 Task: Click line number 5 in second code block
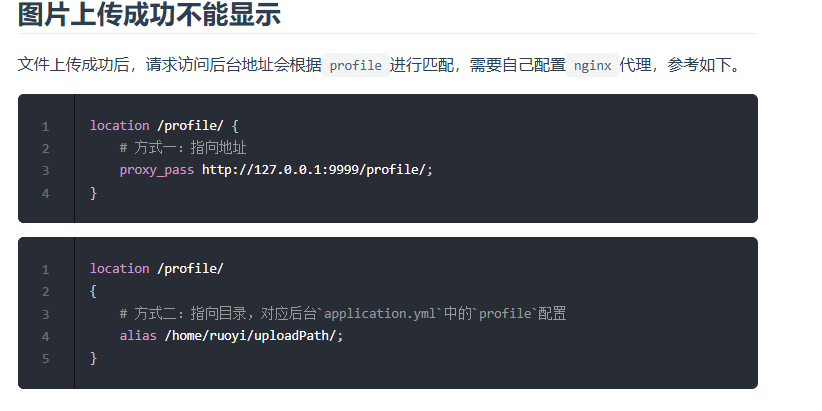coord(46,359)
